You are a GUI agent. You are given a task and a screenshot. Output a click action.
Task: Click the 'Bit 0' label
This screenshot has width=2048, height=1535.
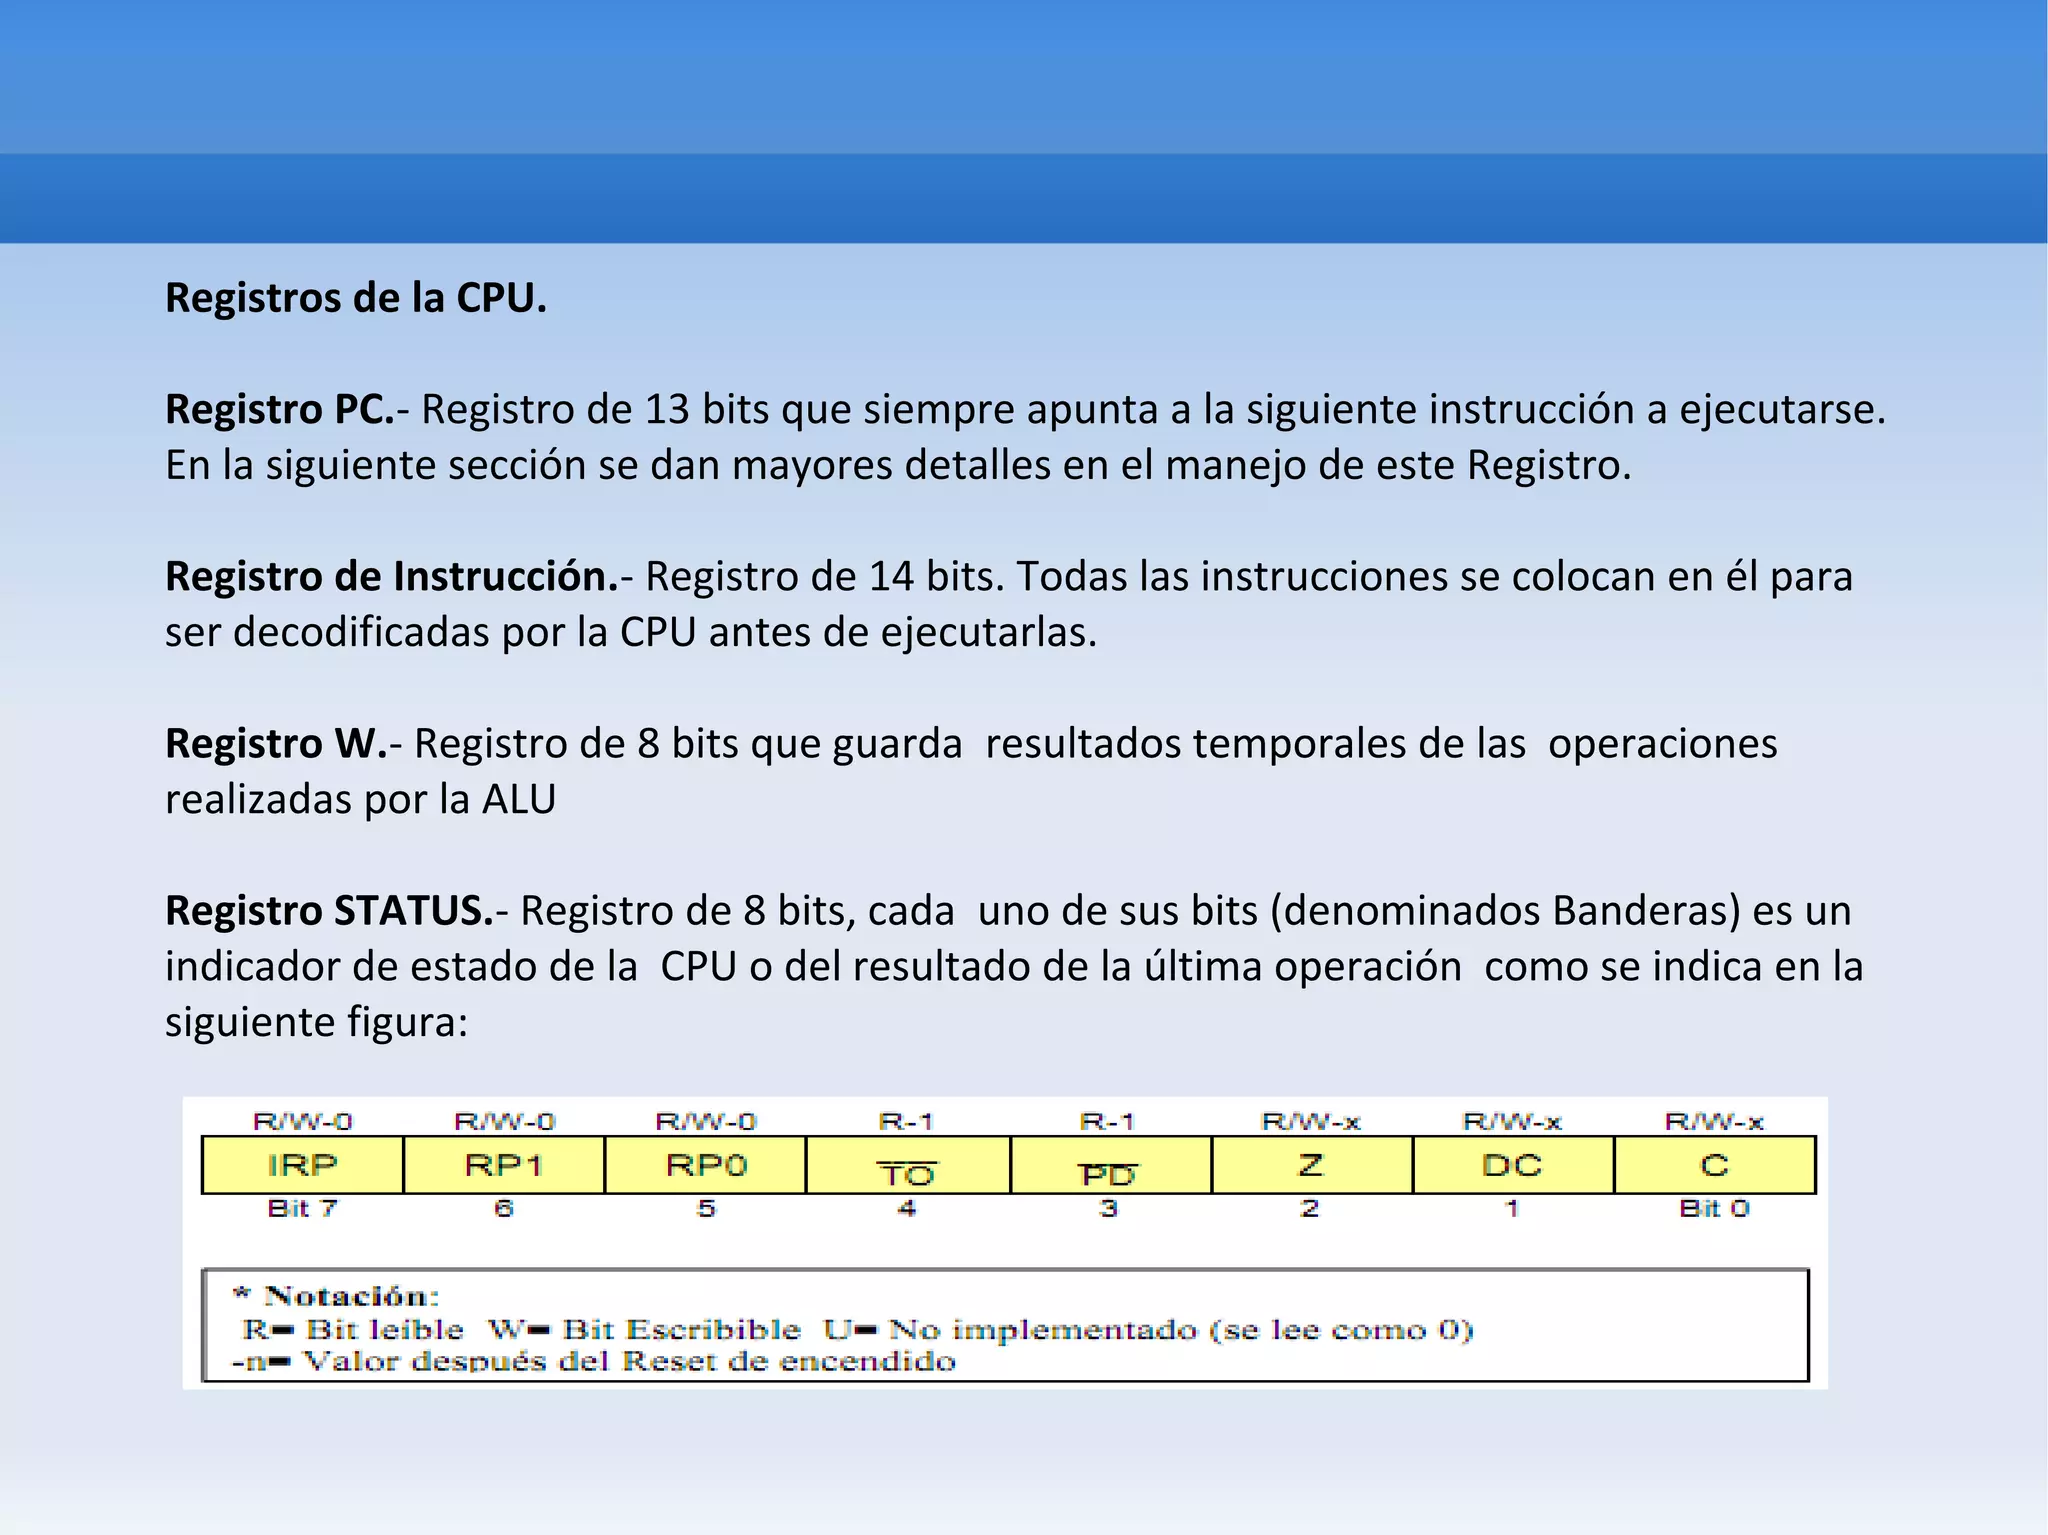[1714, 1208]
